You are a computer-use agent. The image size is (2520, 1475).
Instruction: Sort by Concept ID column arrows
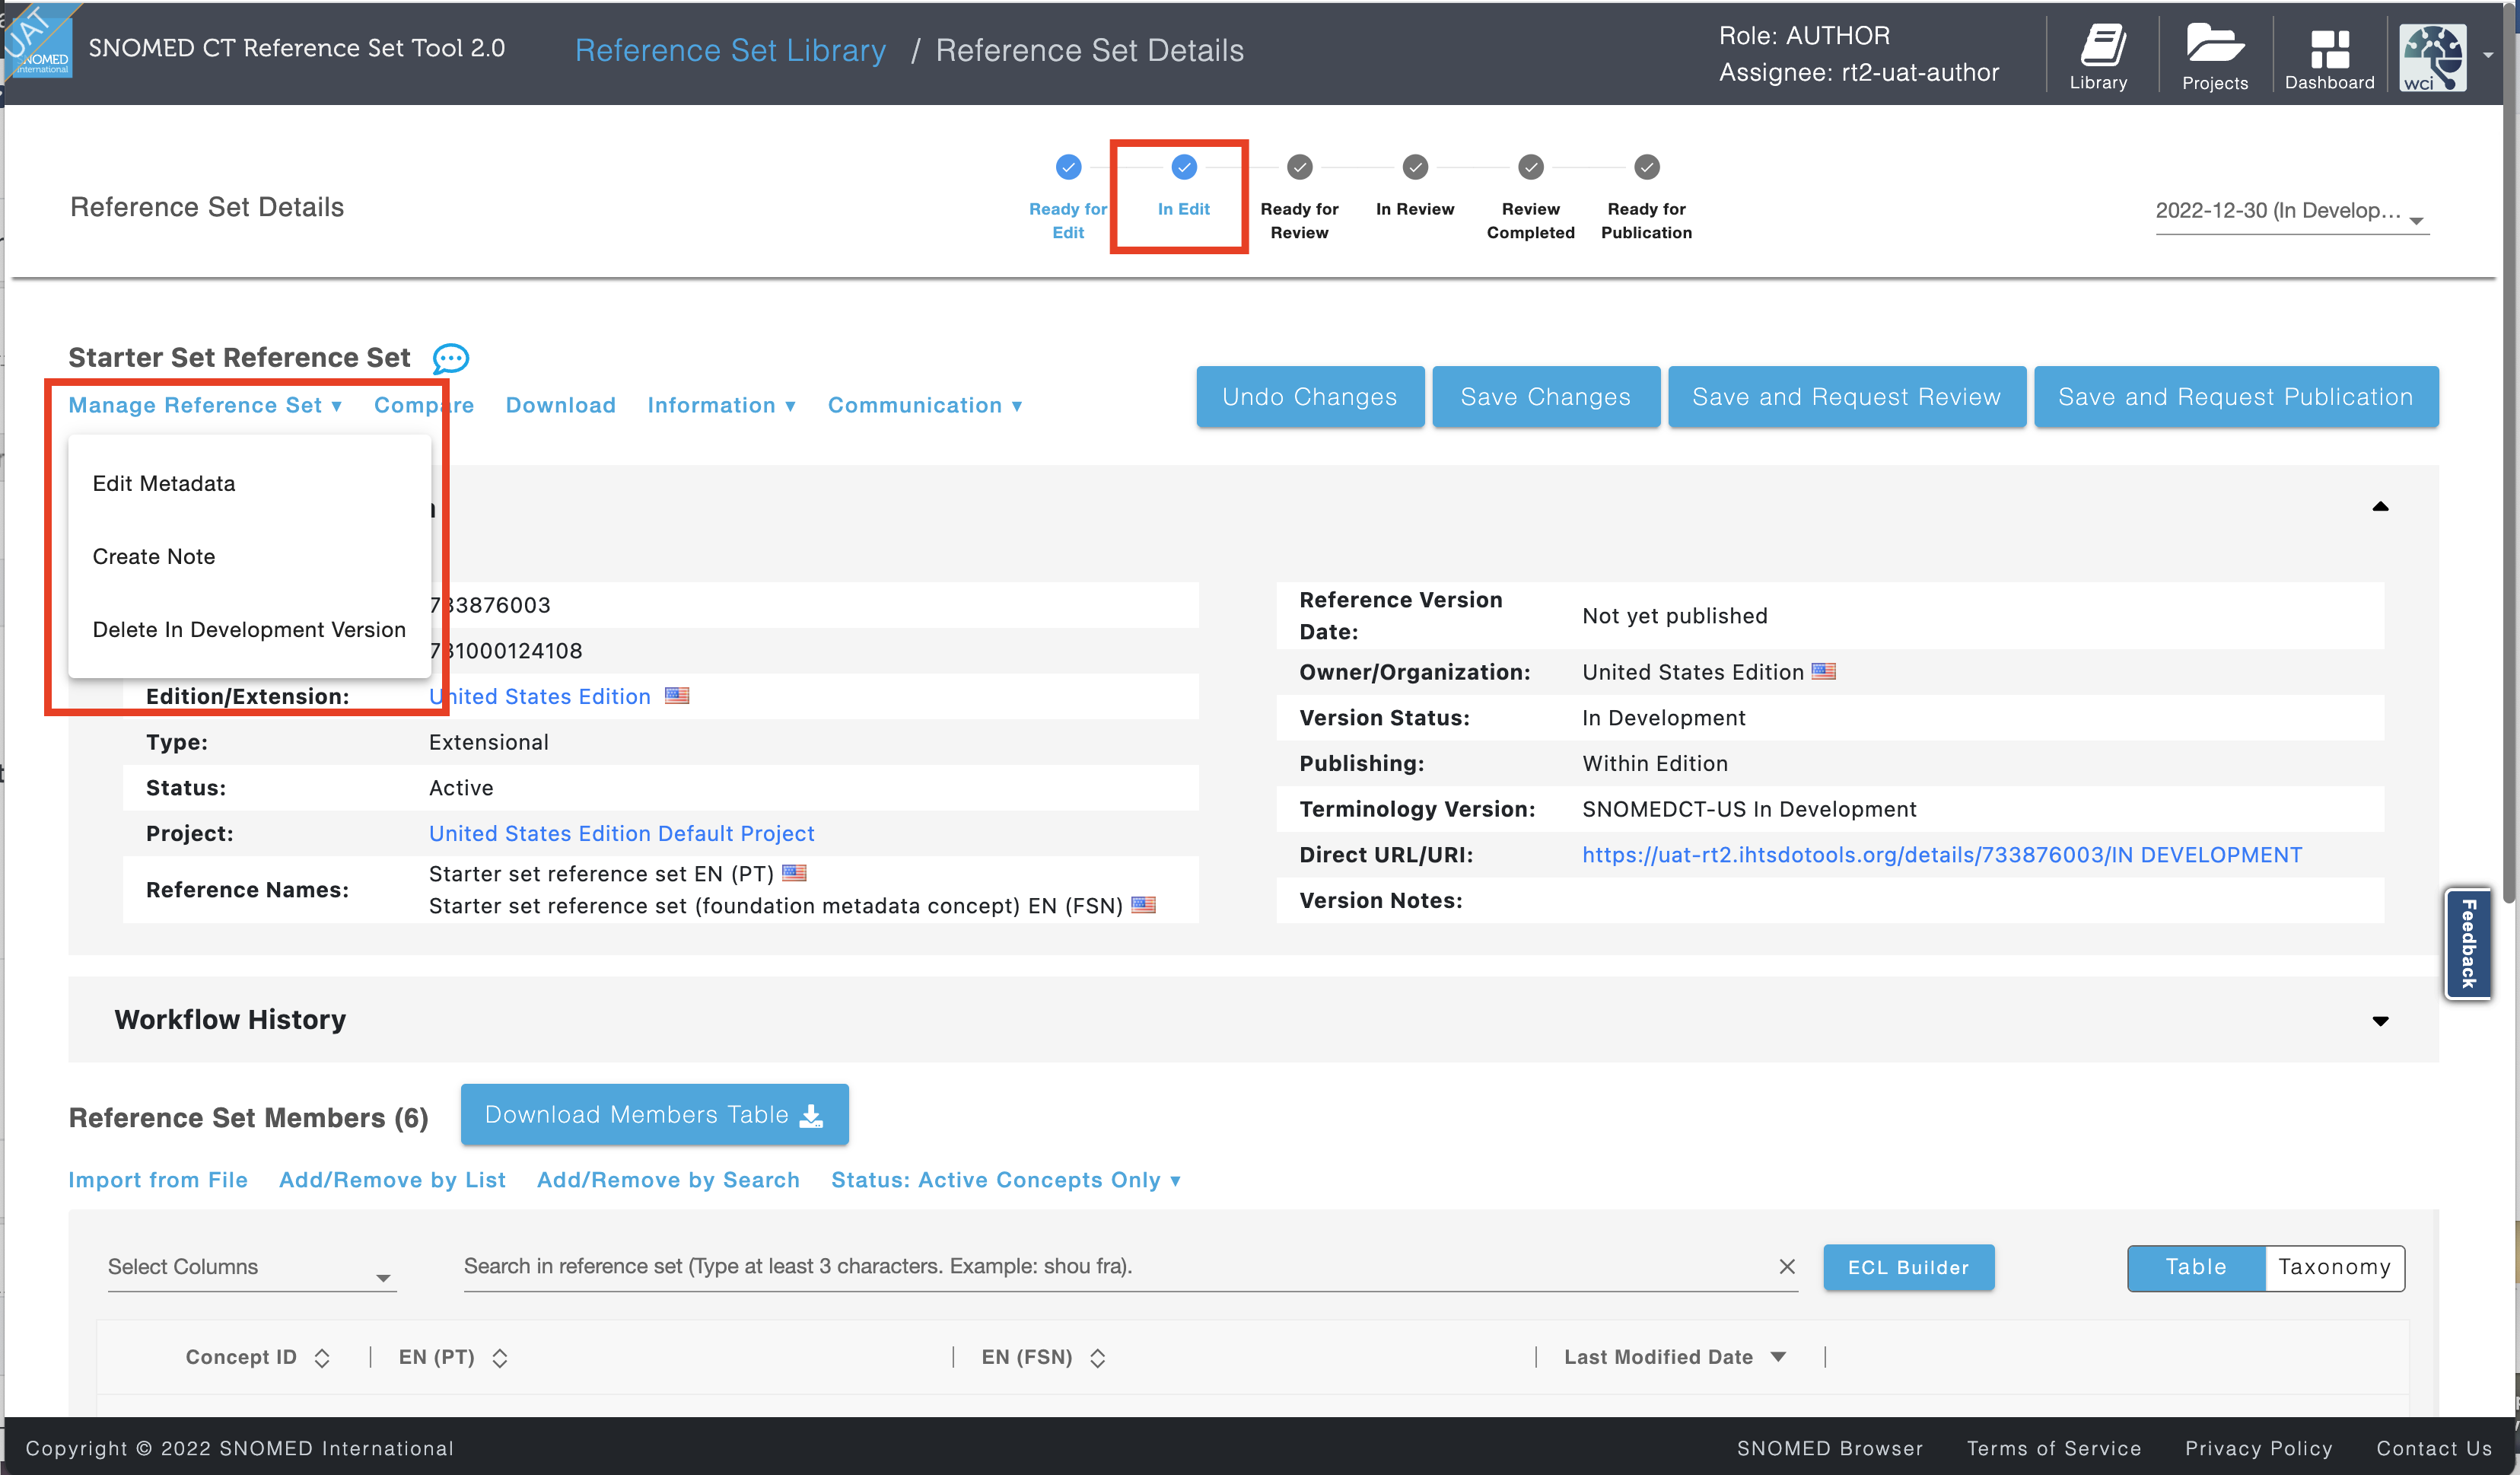[x=322, y=1357]
